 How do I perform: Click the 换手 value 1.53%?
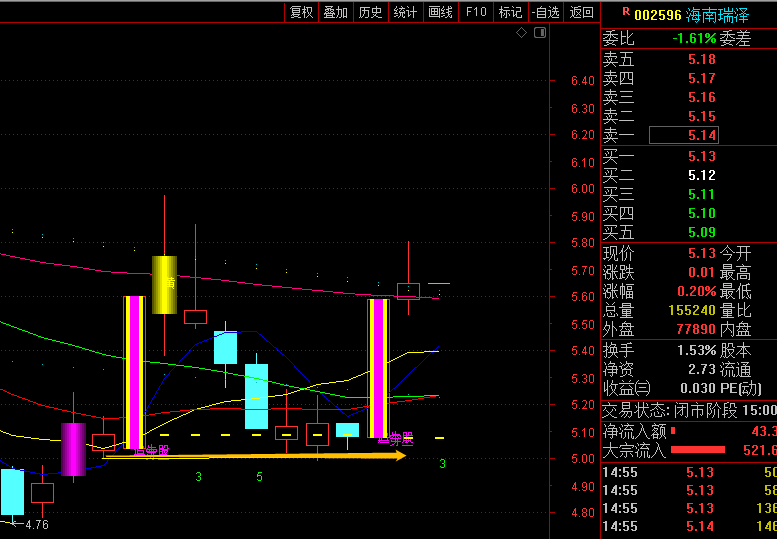click(696, 350)
